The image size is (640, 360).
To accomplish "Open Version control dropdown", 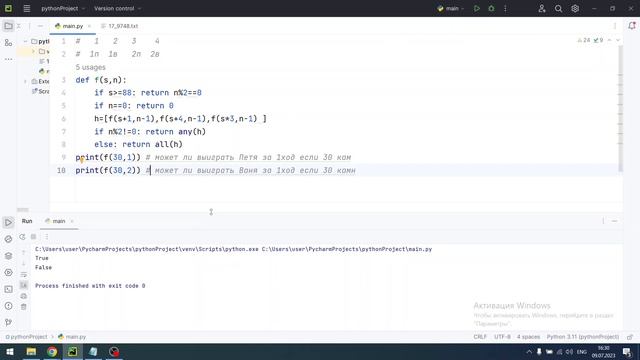I will pyautogui.click(x=118, y=8).
